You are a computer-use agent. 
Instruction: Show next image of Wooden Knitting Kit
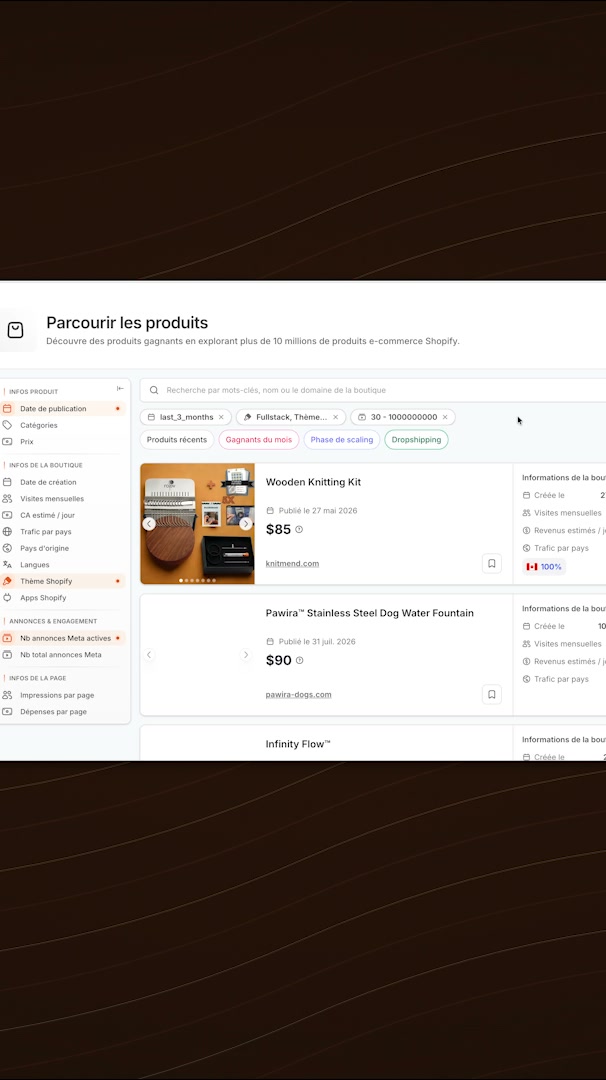246,524
